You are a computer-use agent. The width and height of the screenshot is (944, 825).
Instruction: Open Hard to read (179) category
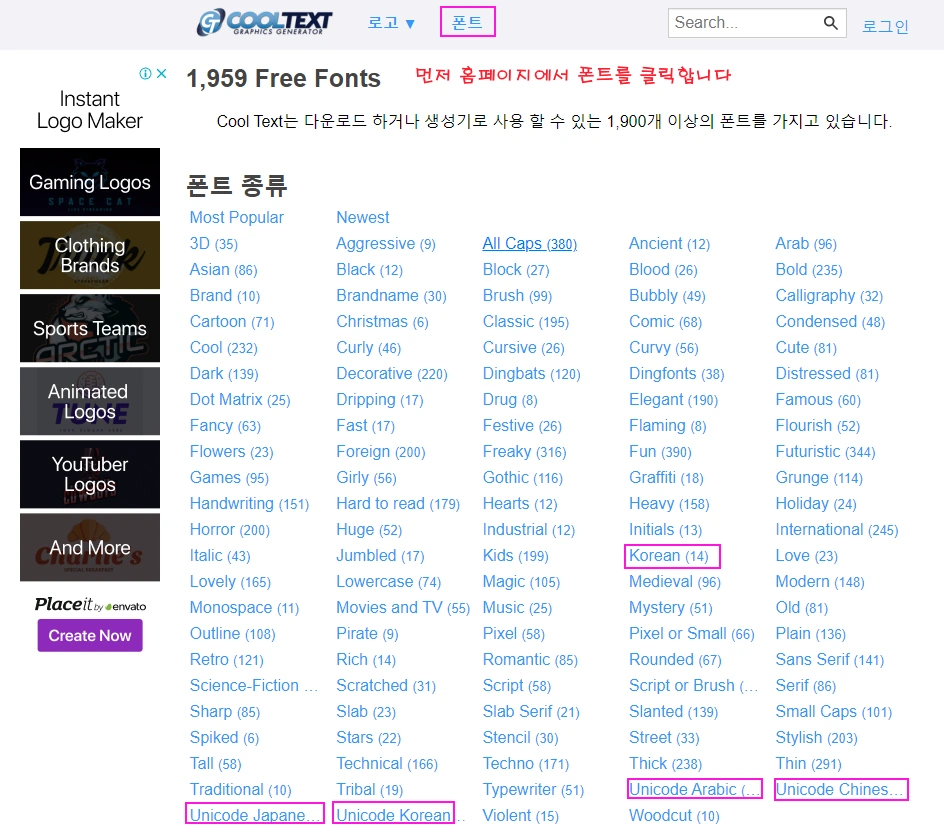398,504
